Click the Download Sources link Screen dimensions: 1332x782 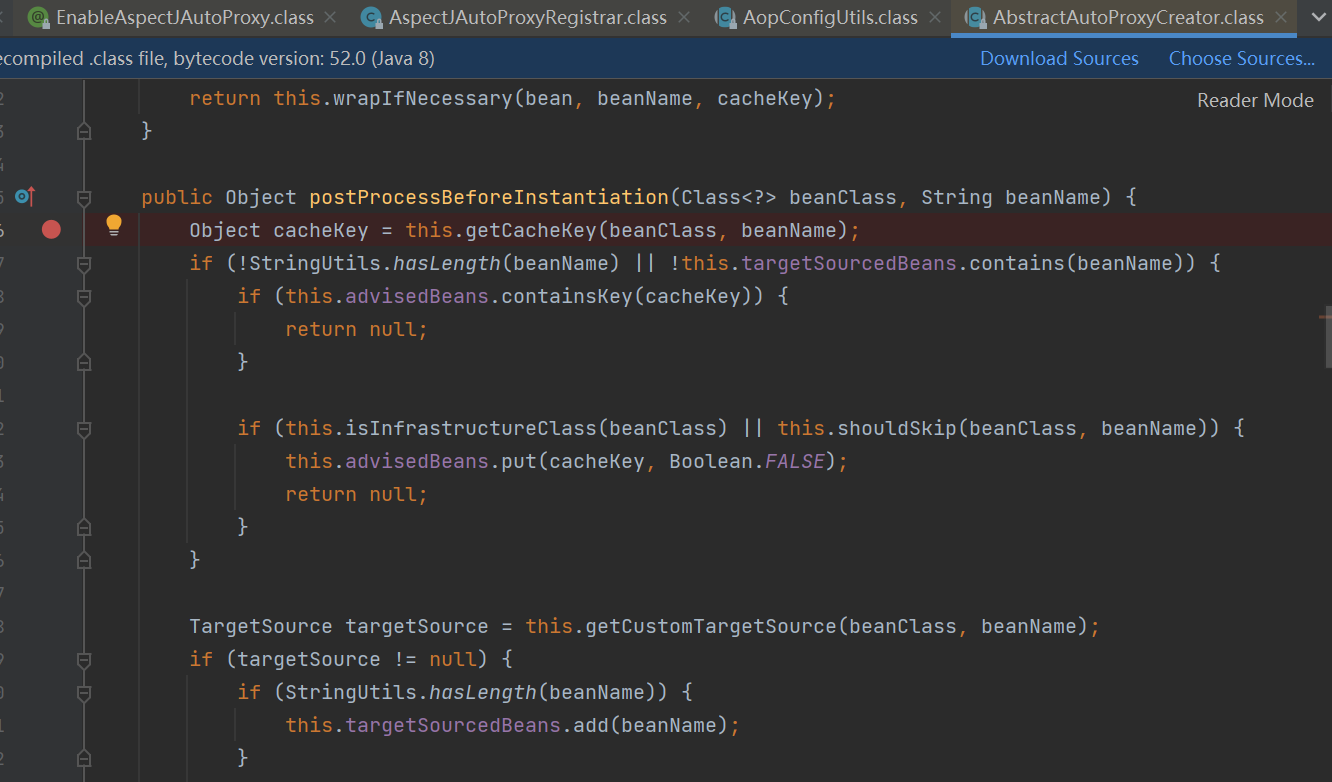[1059, 58]
